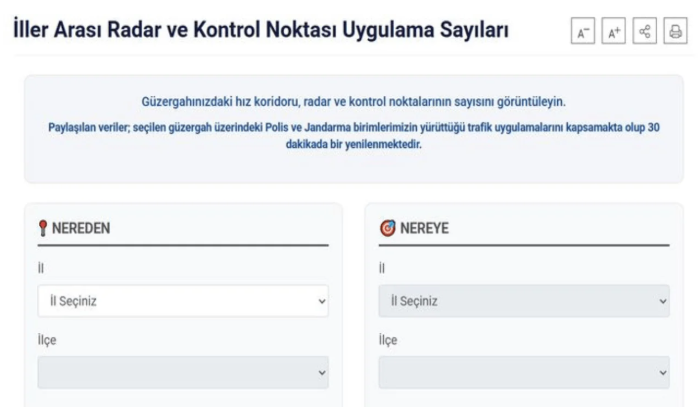Click the NEREYE section heading
This screenshot has height=419, width=698.
425,228
